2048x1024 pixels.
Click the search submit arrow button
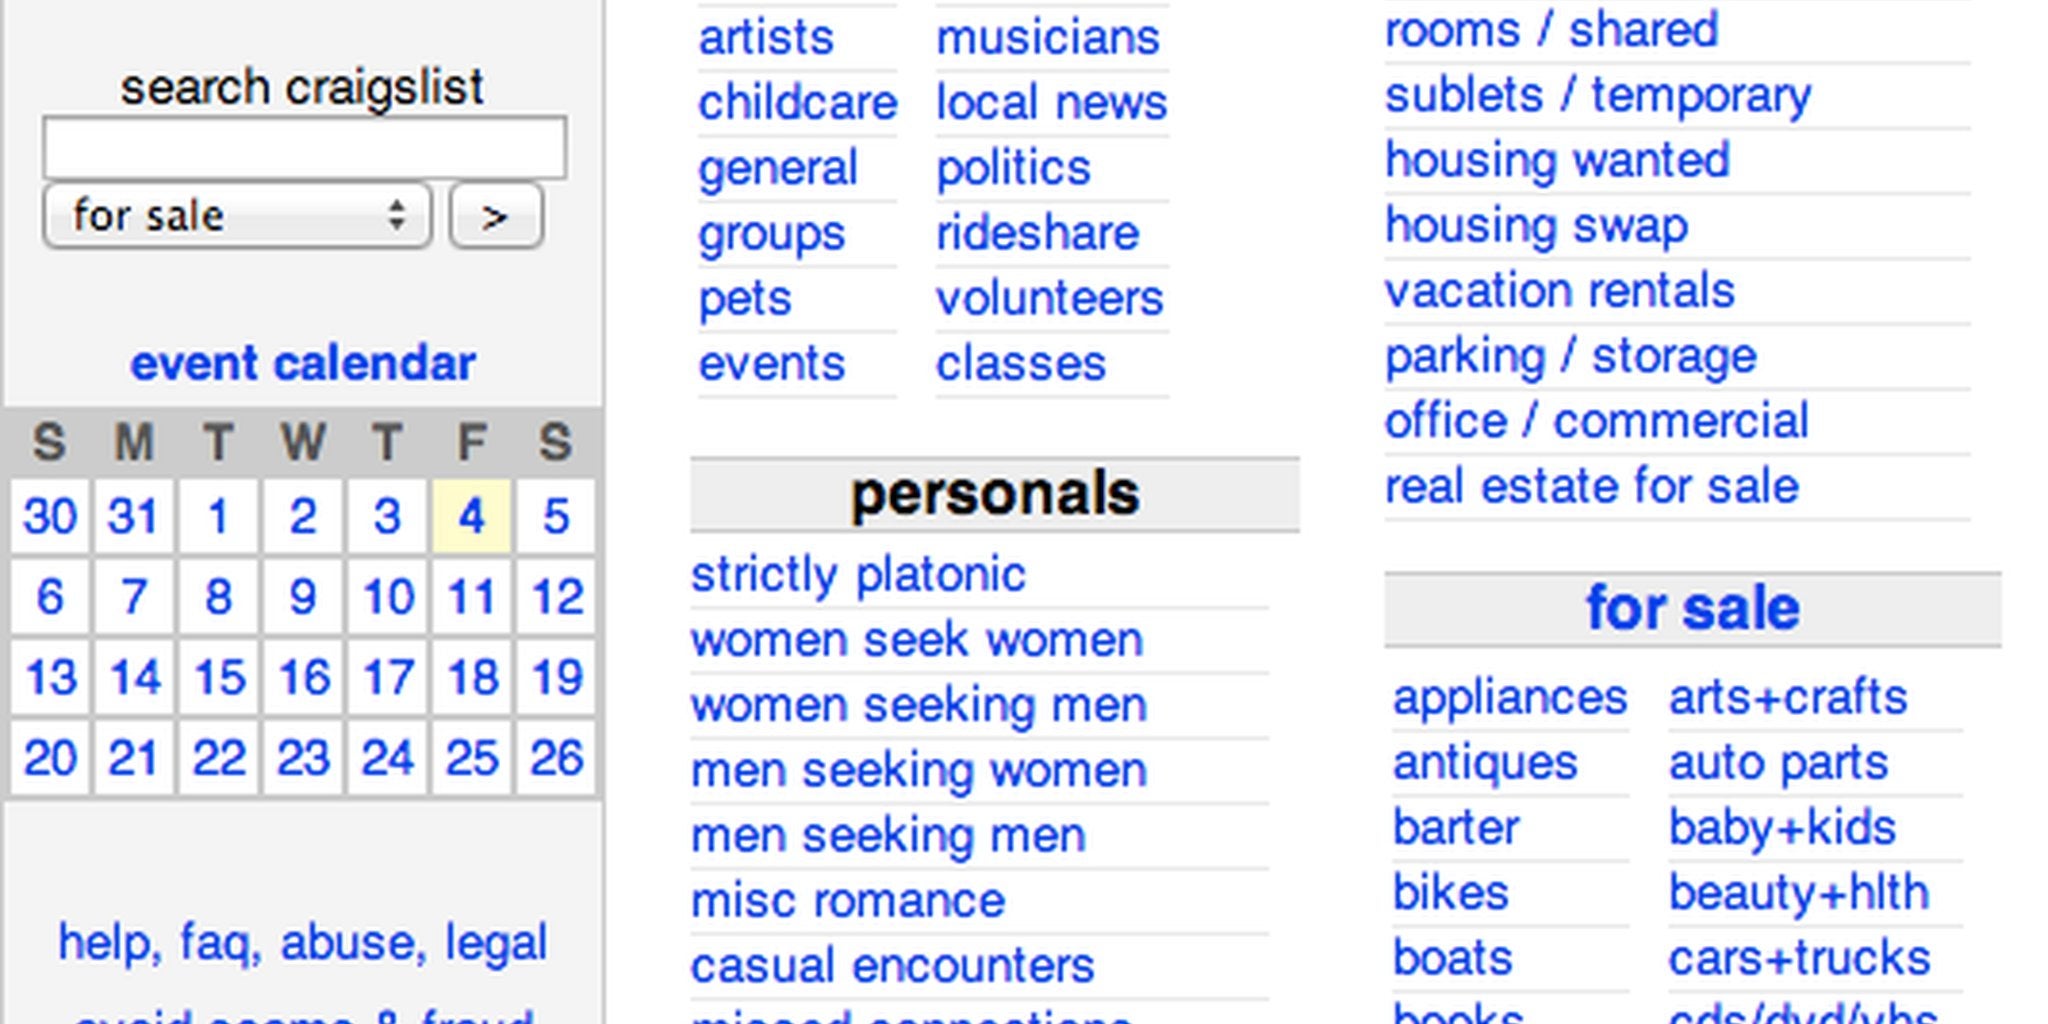[x=495, y=216]
